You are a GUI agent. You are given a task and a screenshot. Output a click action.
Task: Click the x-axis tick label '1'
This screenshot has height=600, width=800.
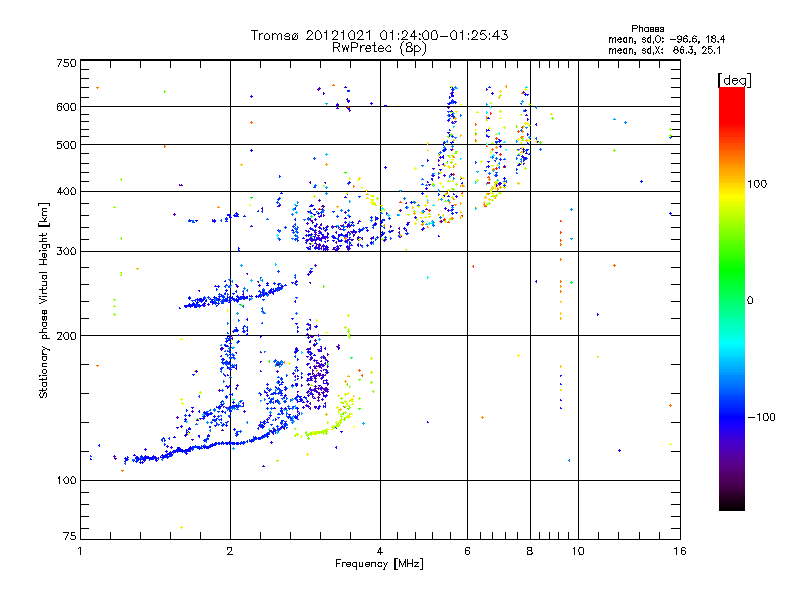80,551
